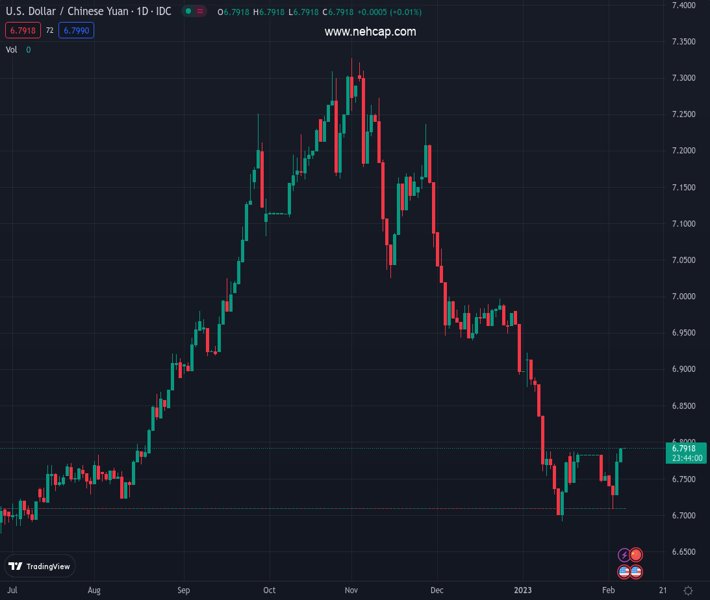Click the Sep label on time axis
The image size is (710, 600).
tap(183, 590)
